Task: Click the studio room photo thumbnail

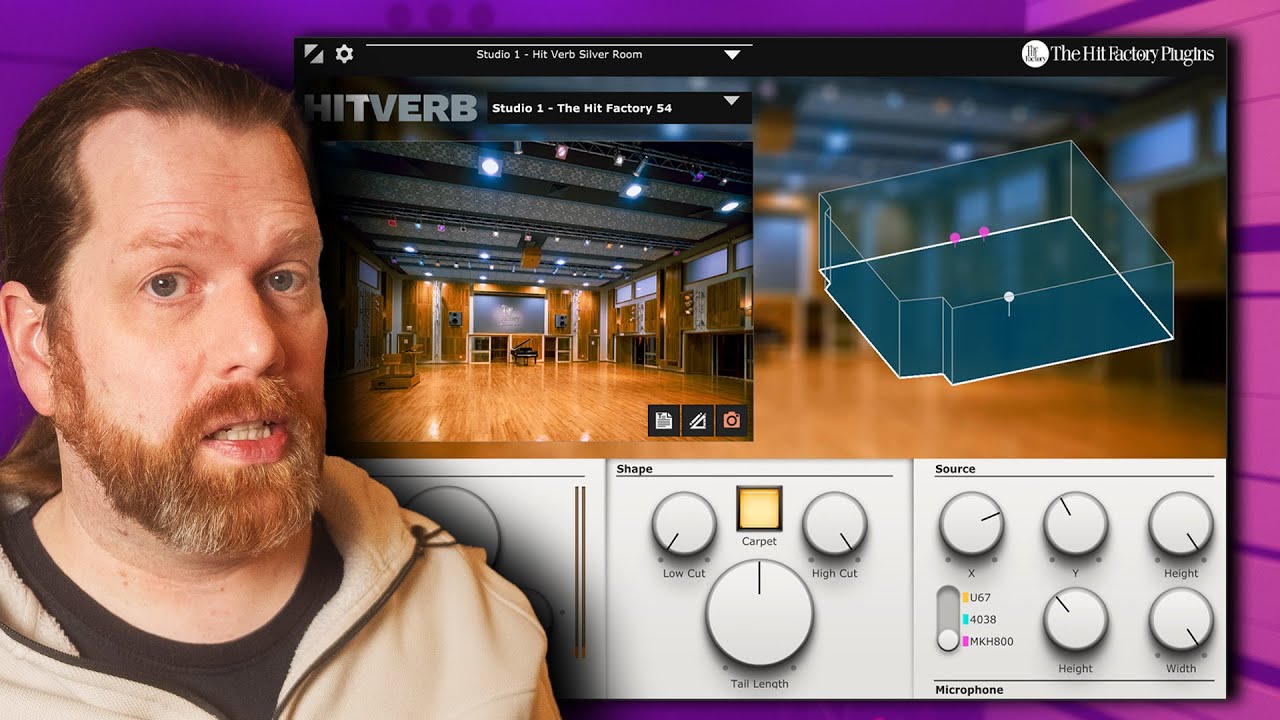Action: [x=537, y=291]
